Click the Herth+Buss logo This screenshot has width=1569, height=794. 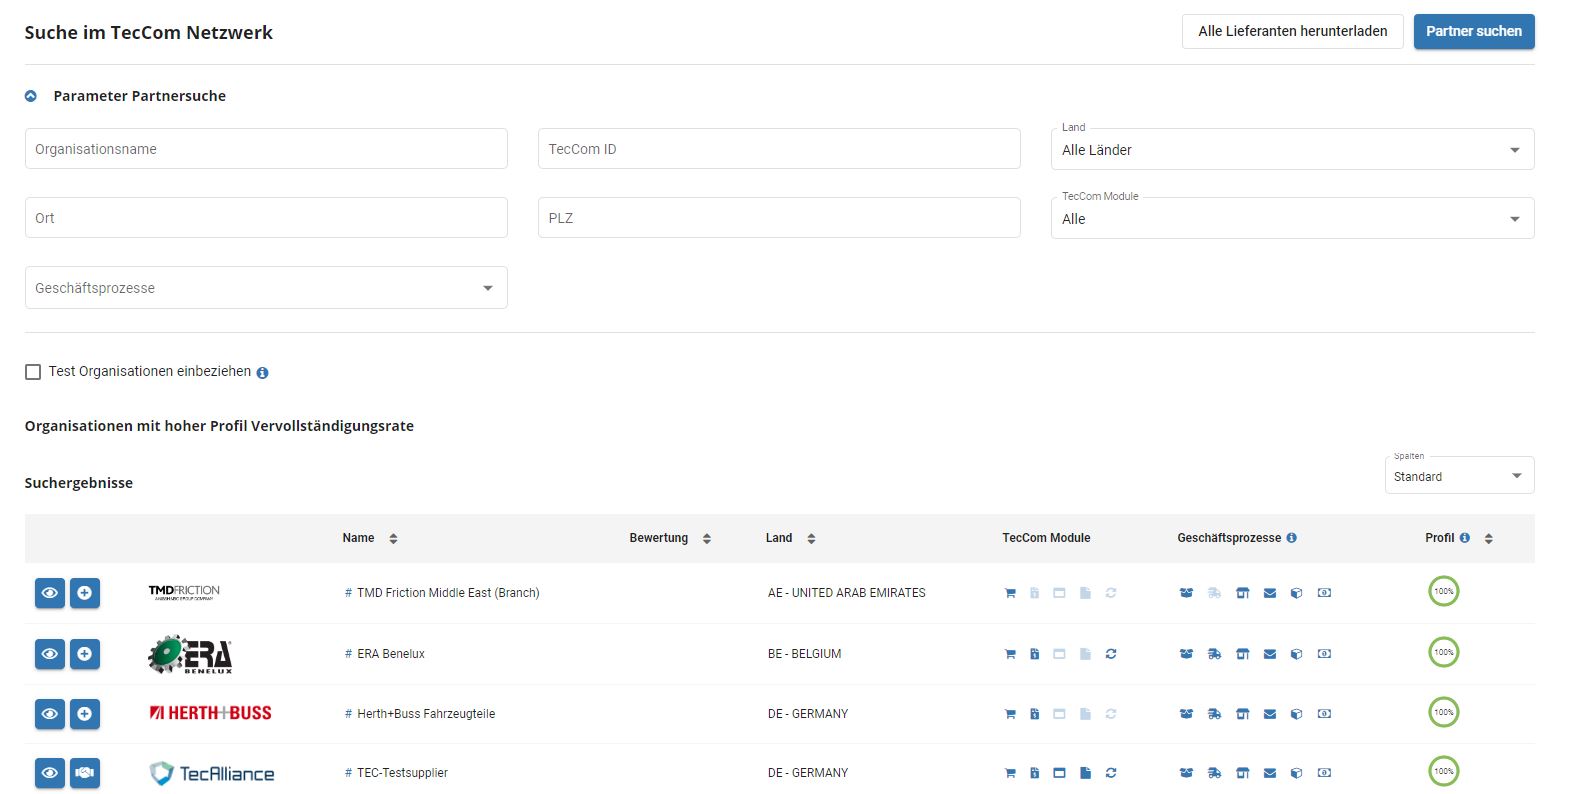click(210, 713)
